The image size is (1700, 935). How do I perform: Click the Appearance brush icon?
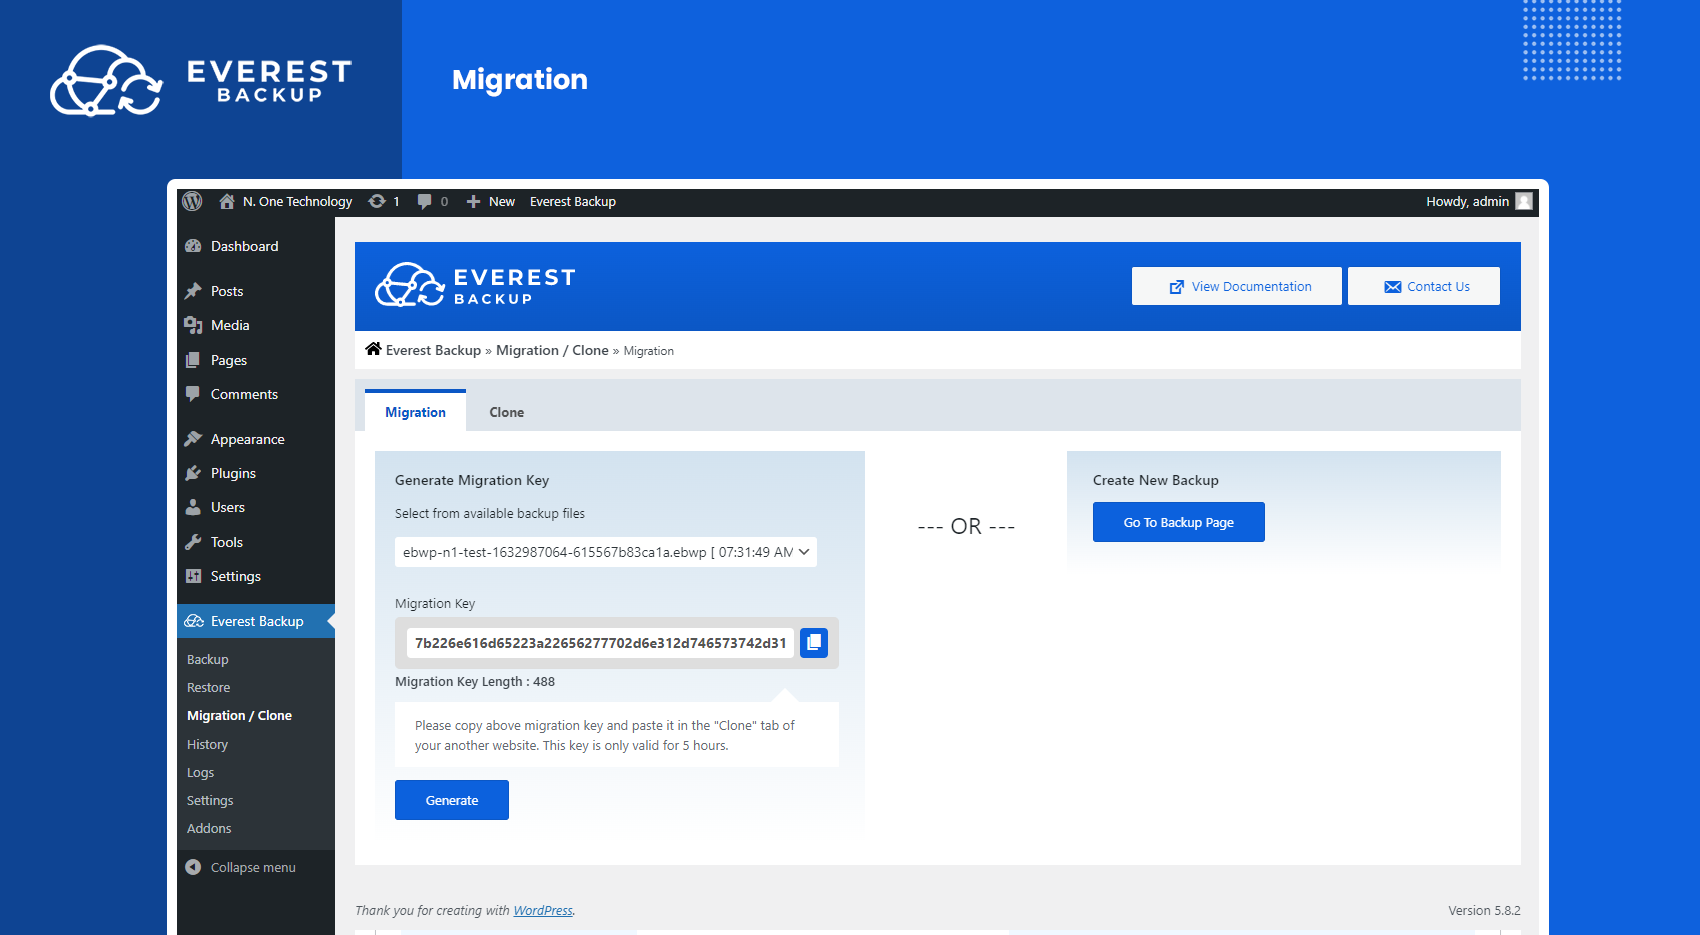click(x=193, y=439)
